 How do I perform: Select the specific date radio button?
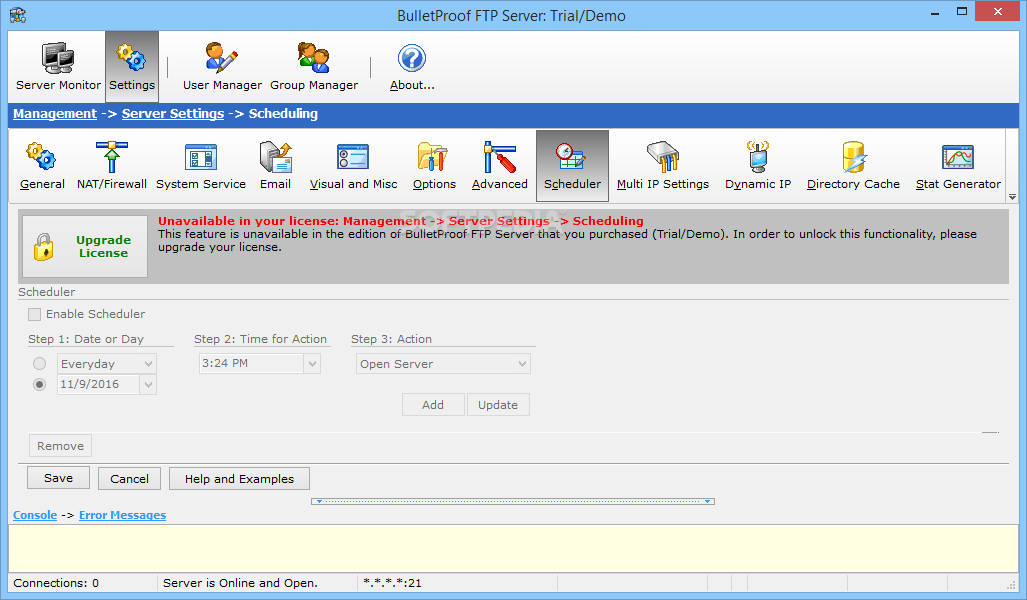click(x=39, y=384)
